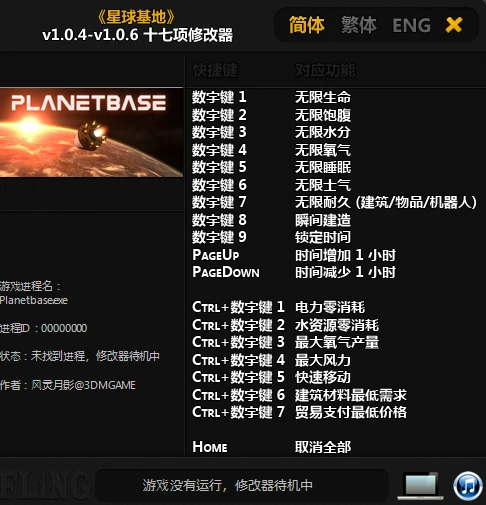Select the 无限氧气 cheat entry

323,150
